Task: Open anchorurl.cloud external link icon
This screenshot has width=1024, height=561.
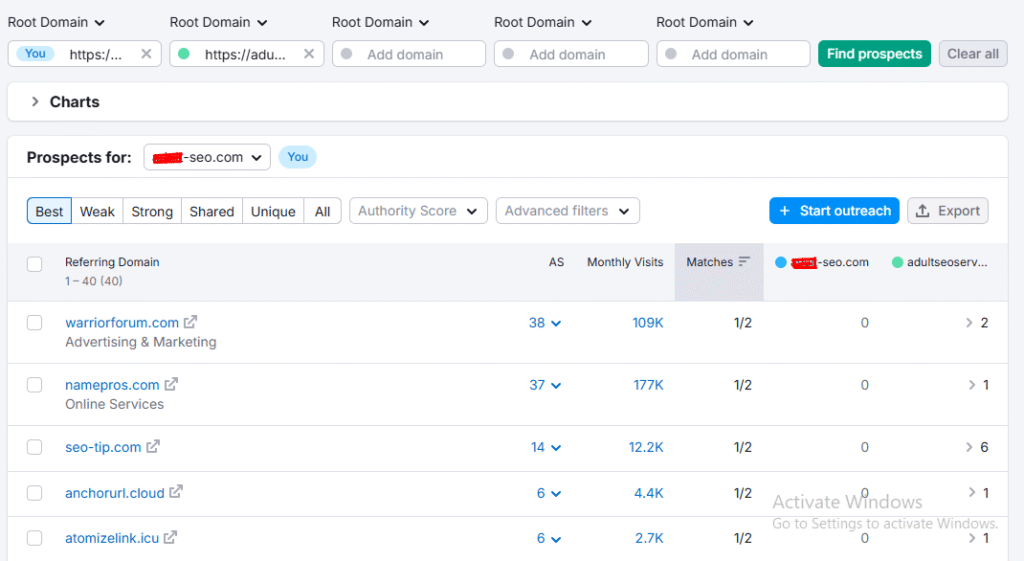Action: (176, 492)
